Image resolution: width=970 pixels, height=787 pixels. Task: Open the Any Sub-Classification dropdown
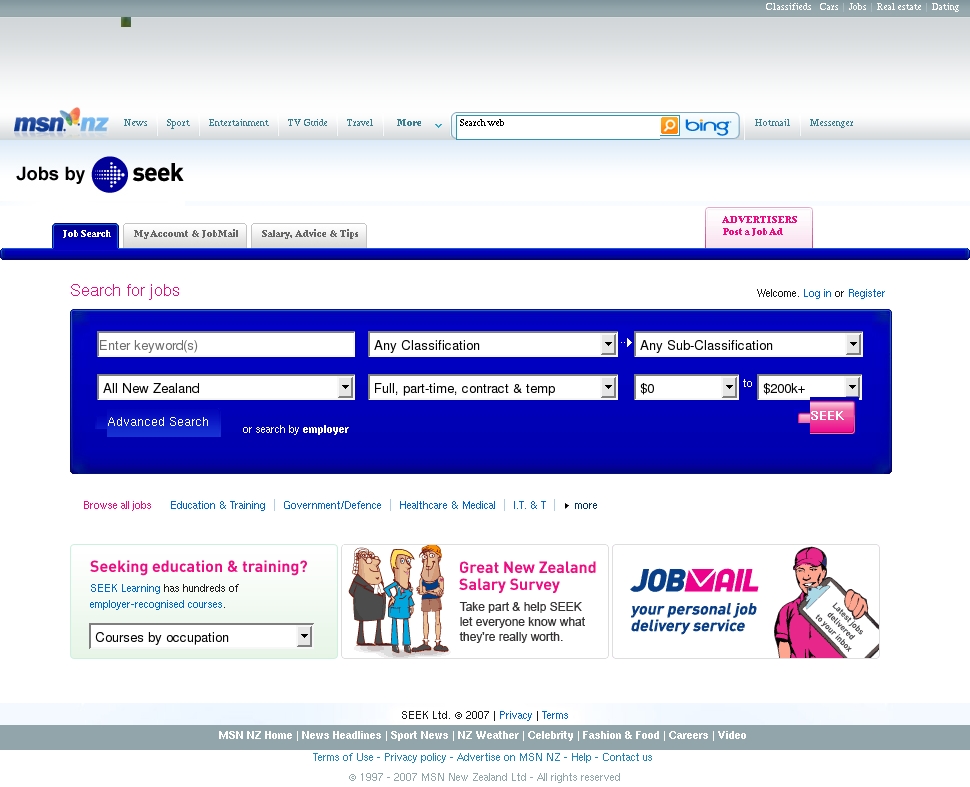tap(748, 345)
